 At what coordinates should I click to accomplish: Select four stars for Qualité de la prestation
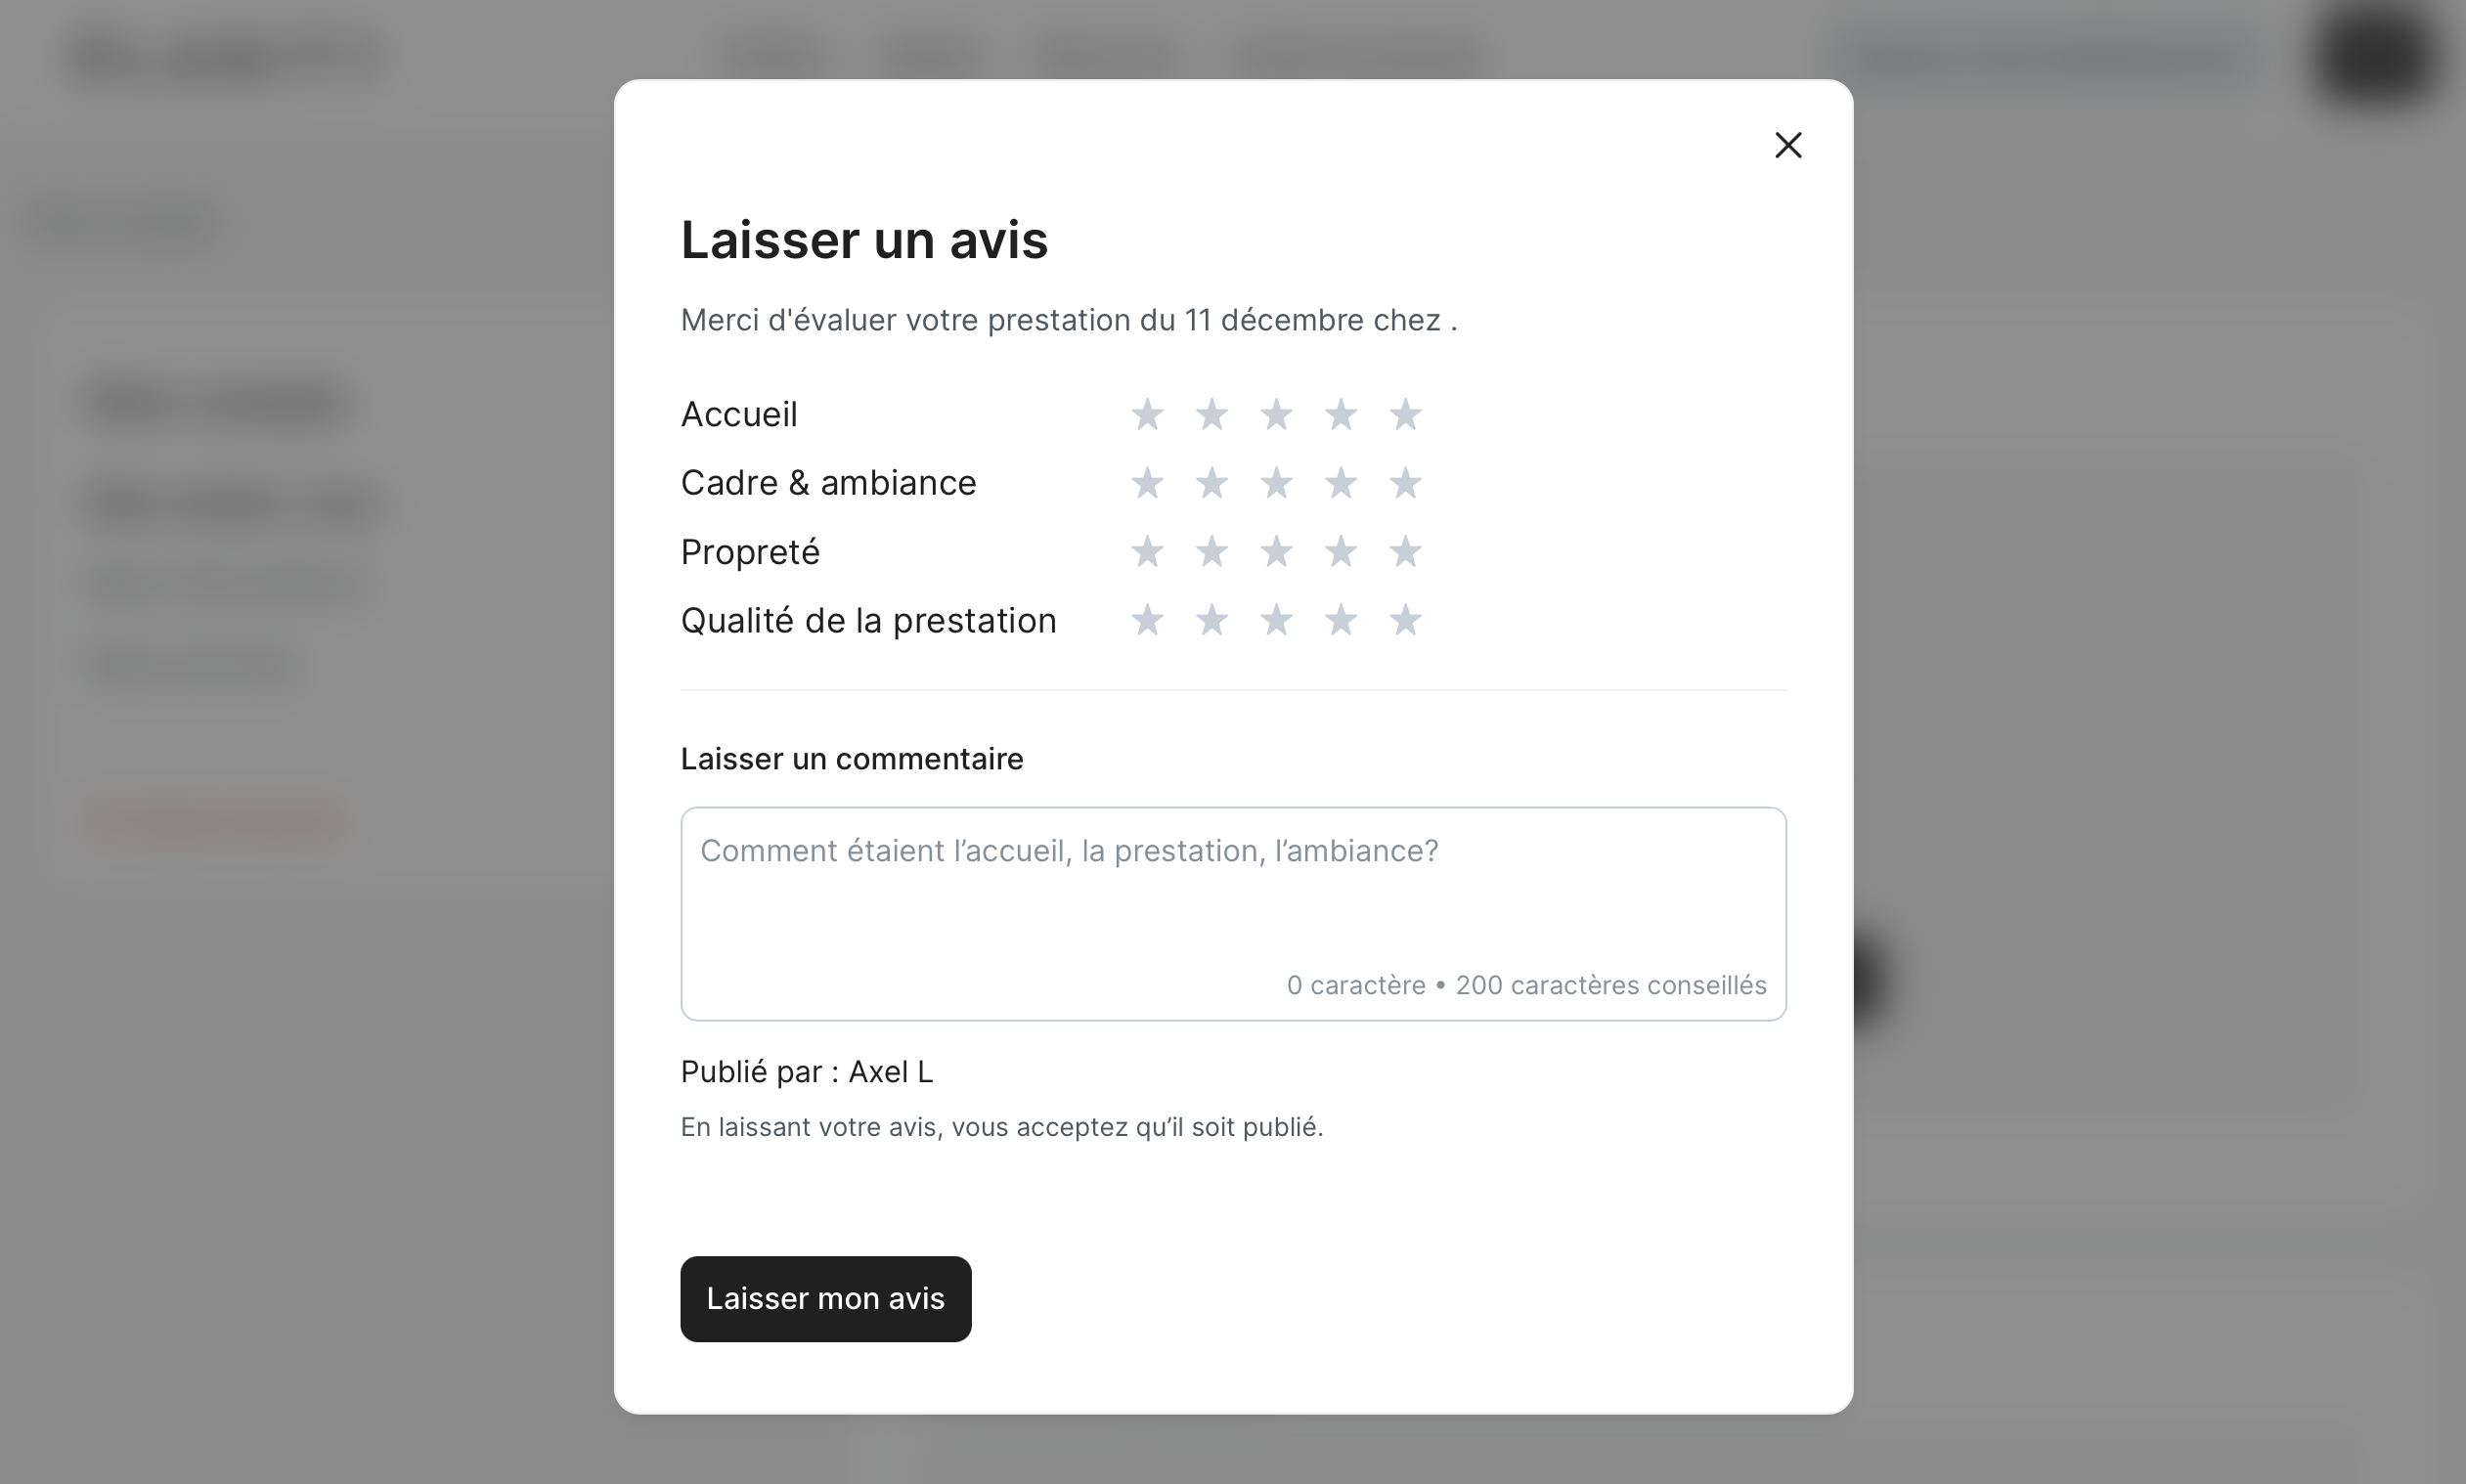pyautogui.click(x=1341, y=620)
